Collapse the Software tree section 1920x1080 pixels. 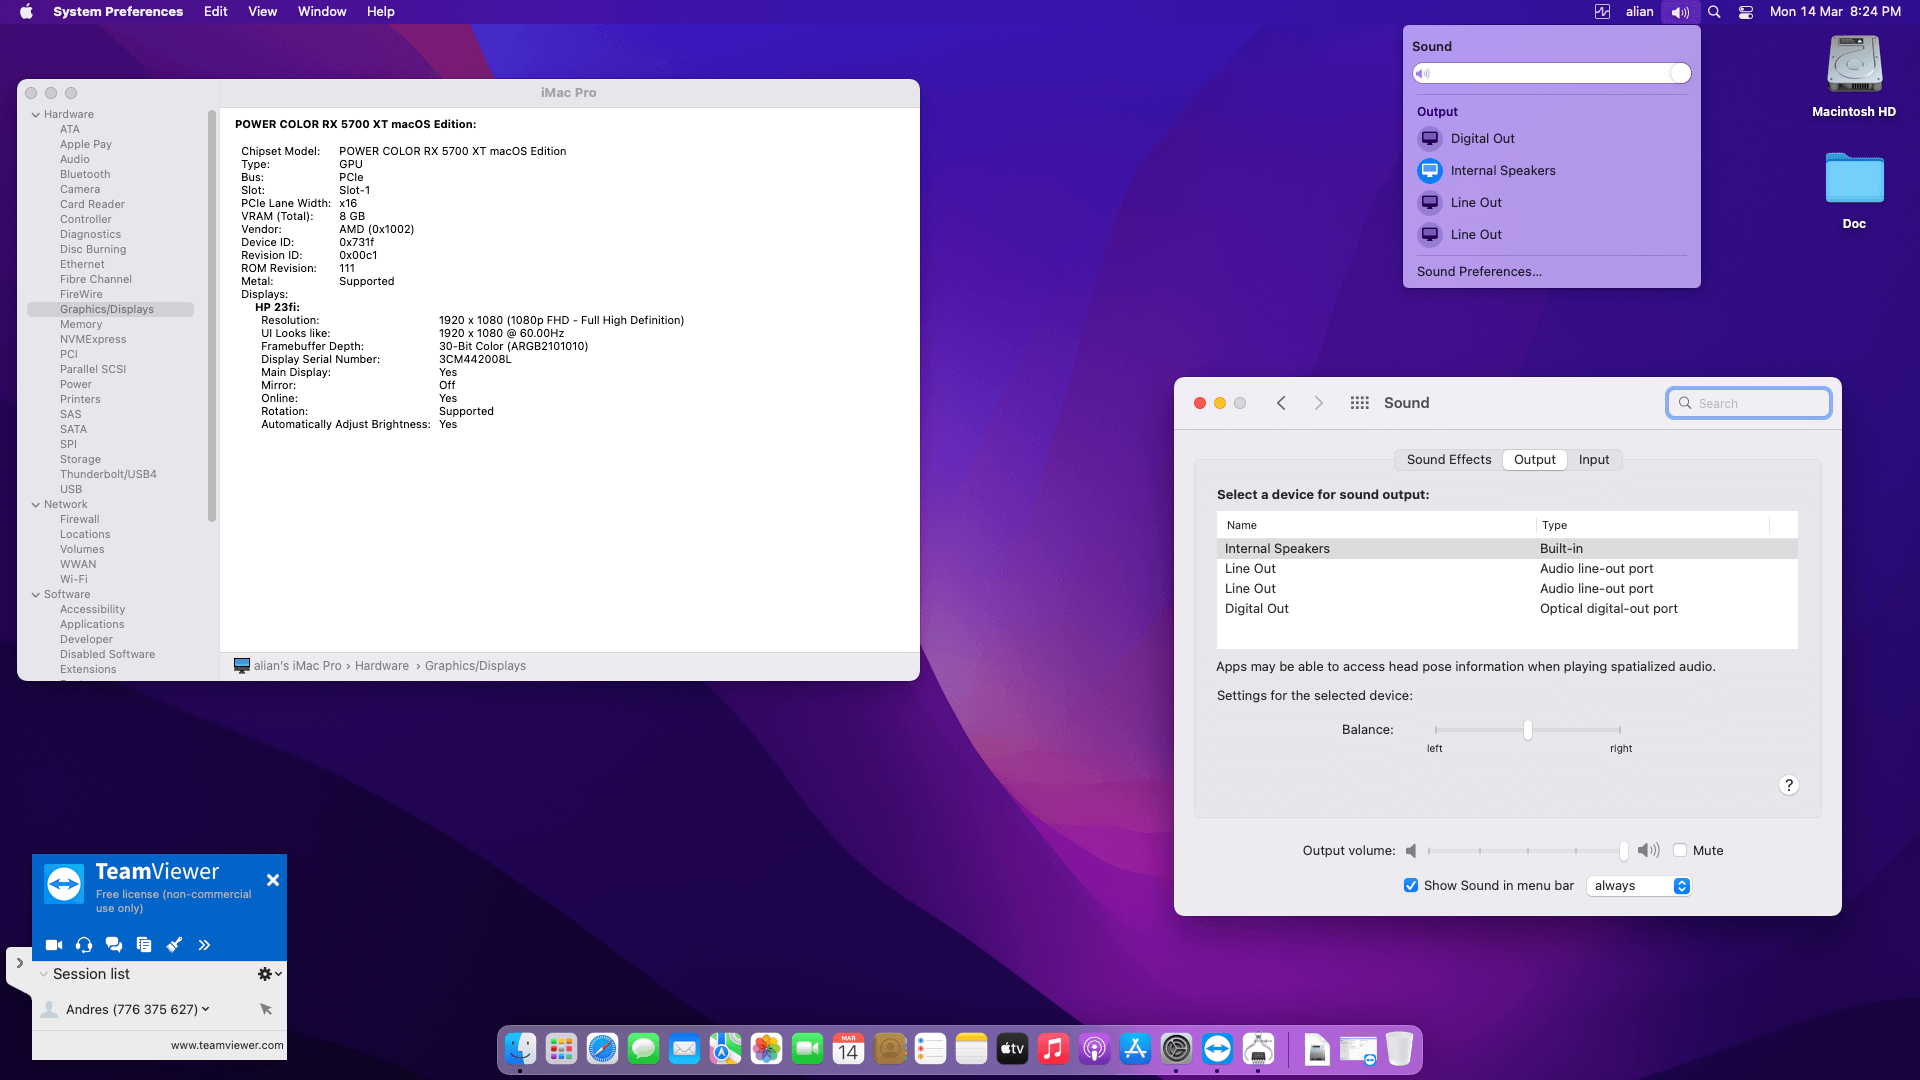pyautogui.click(x=36, y=595)
